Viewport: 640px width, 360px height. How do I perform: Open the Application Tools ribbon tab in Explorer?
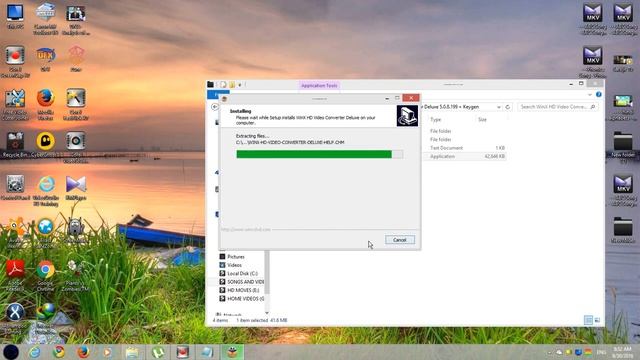[319, 85]
